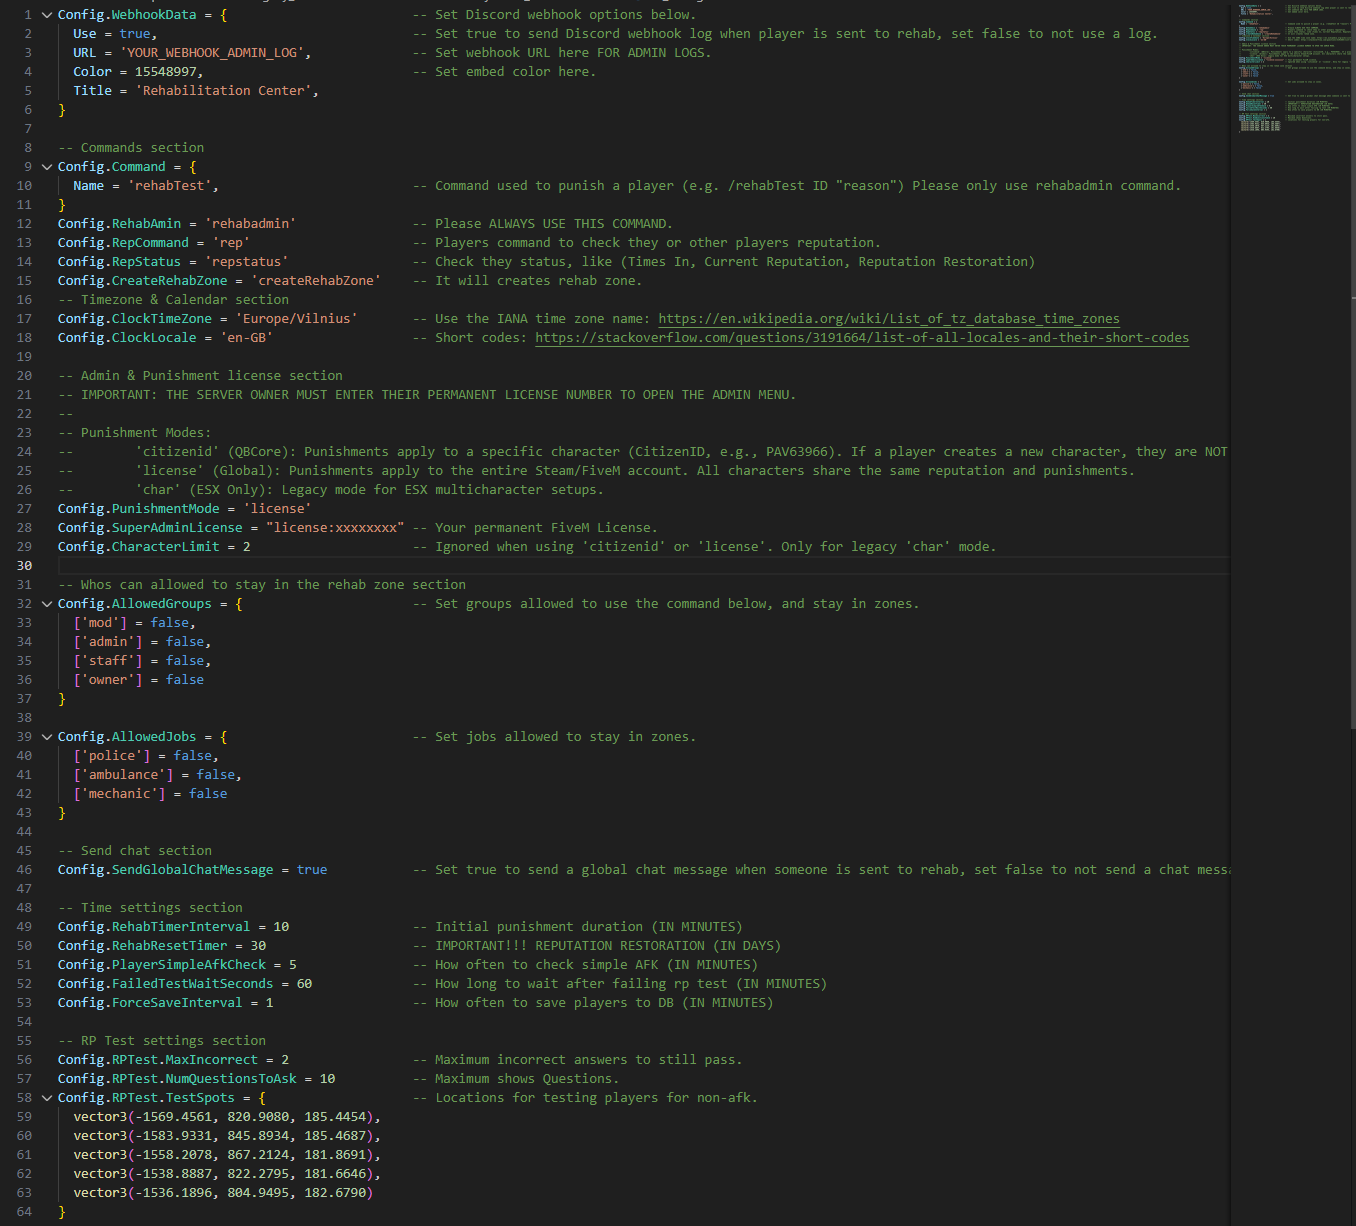Collapse the Config.RPTest.TestSpots block
1356x1226 pixels.
(46, 1098)
